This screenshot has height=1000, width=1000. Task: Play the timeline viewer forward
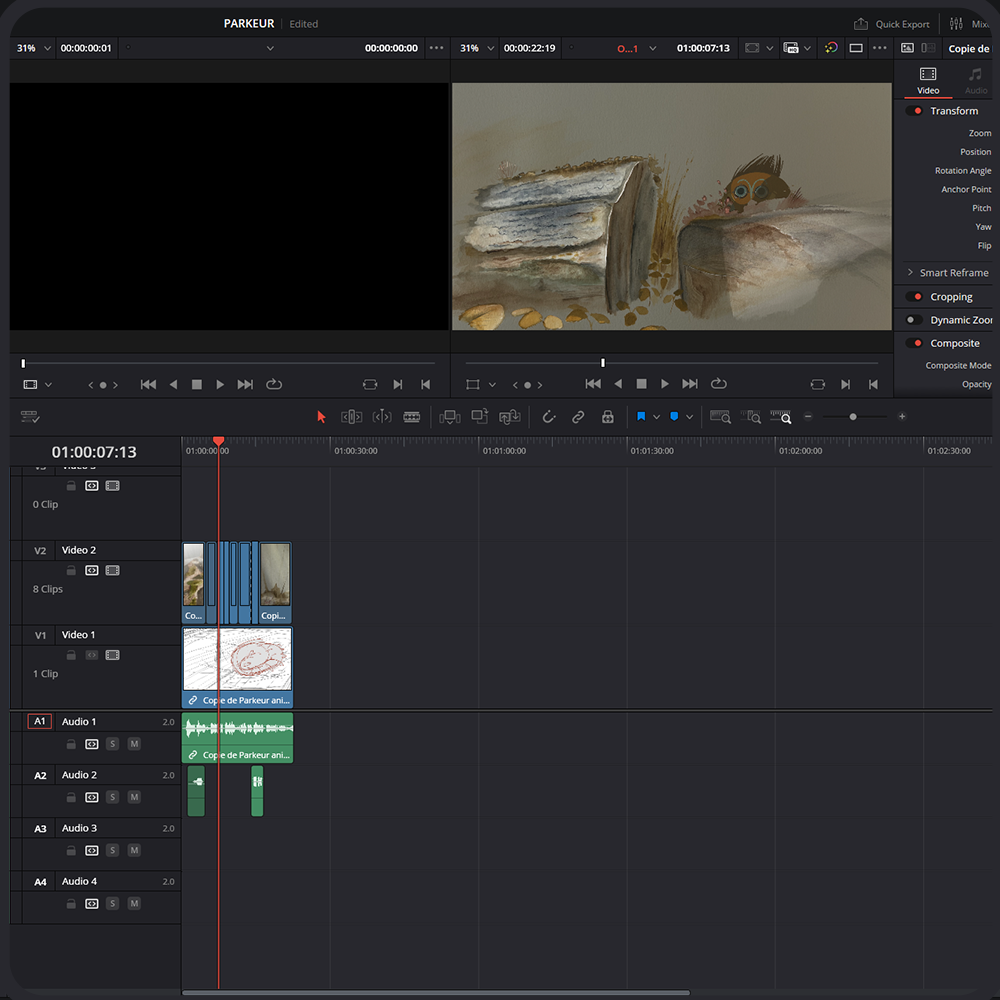coord(665,384)
